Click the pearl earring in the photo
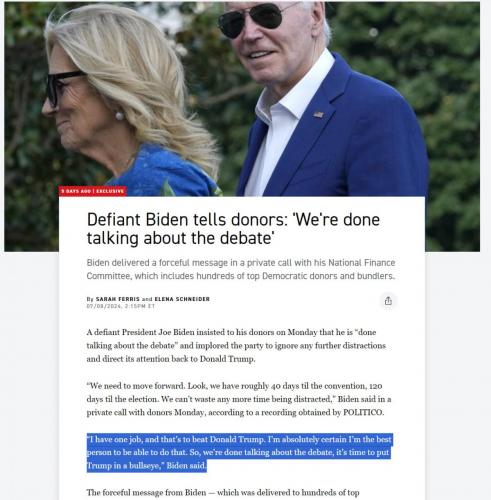 pos(120,116)
